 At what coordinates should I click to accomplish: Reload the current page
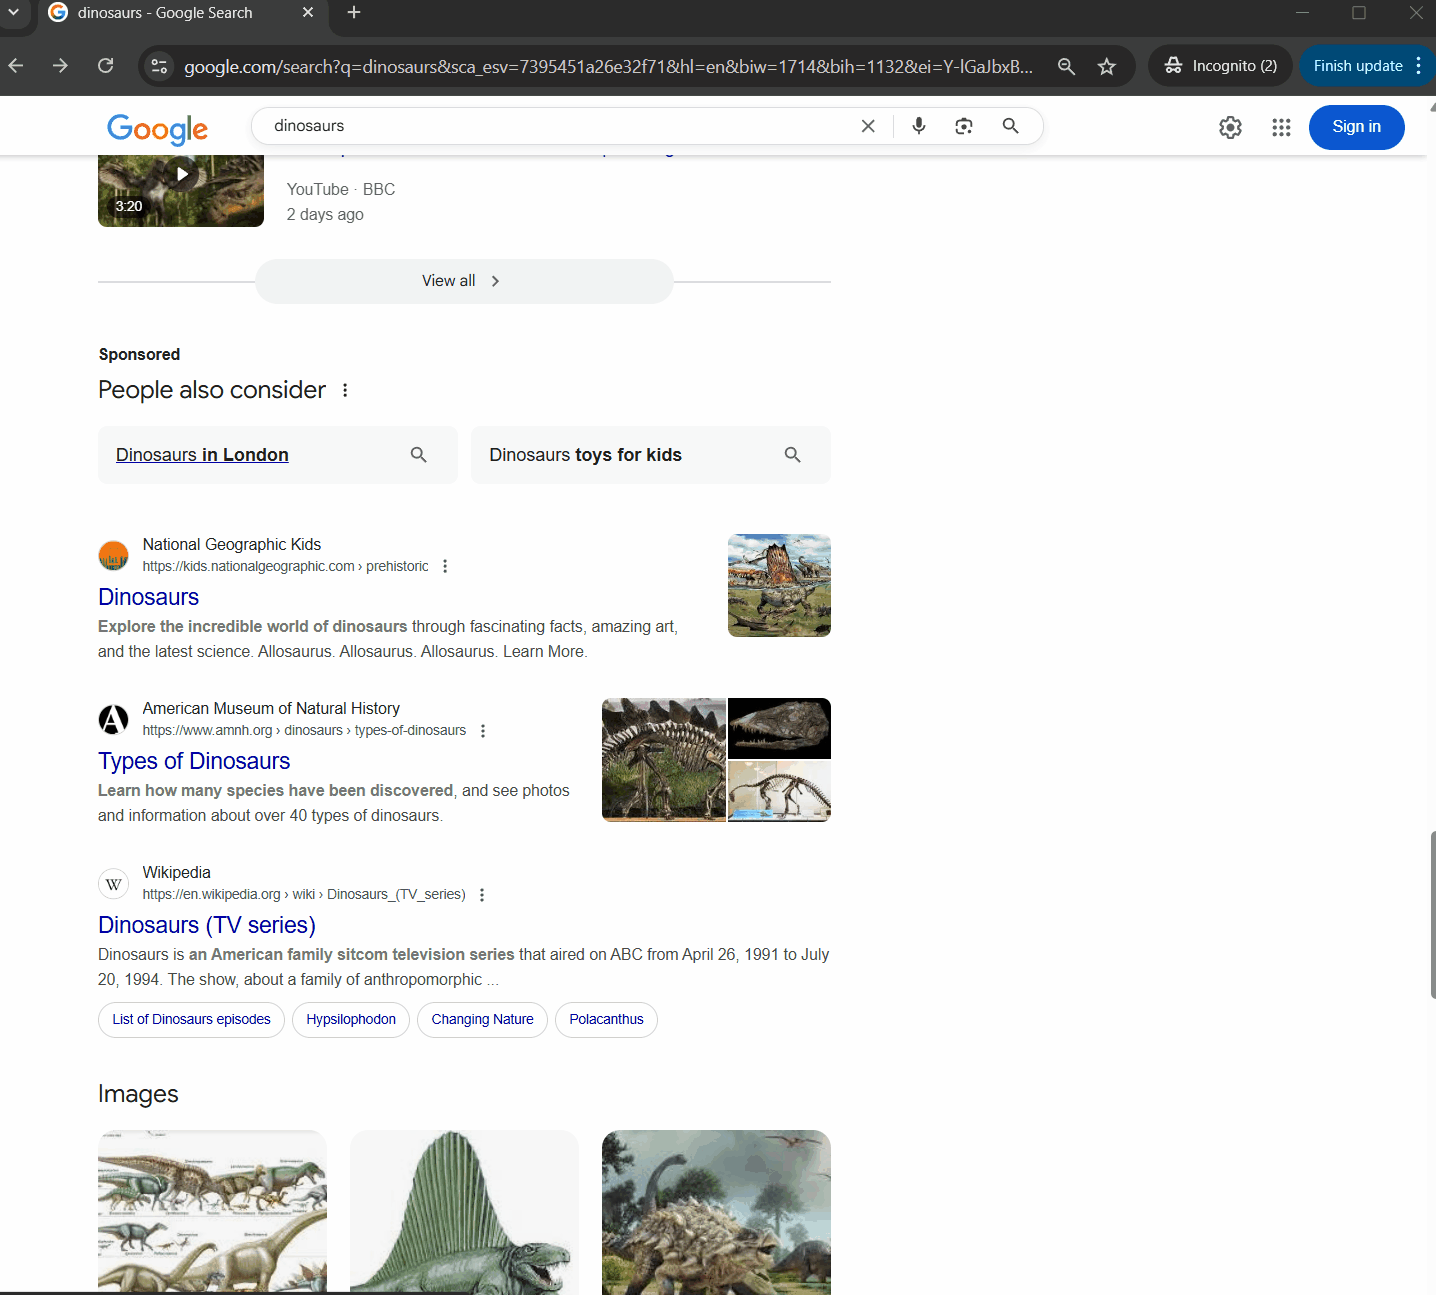[105, 66]
